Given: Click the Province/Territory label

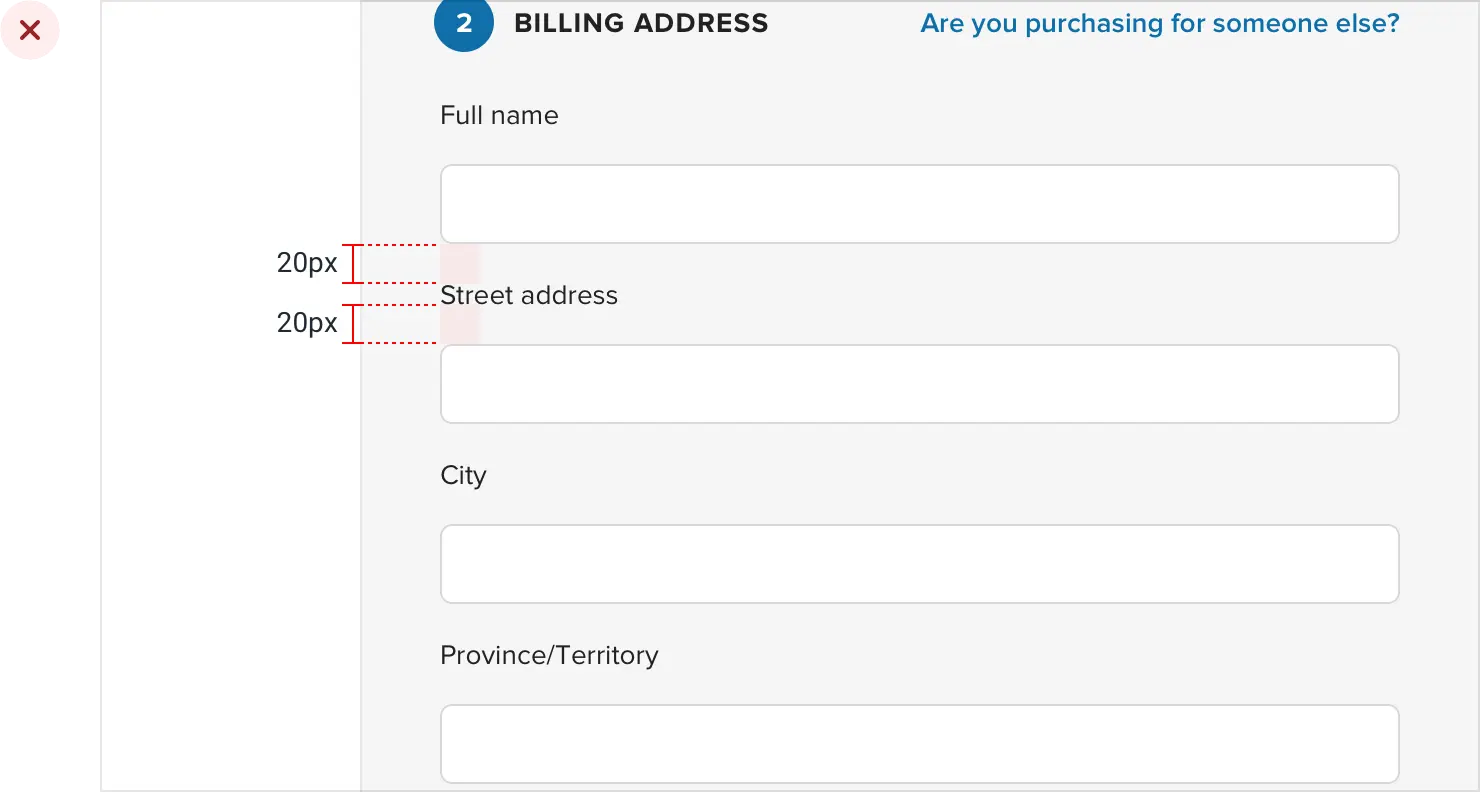Looking at the screenshot, I should 549,655.
